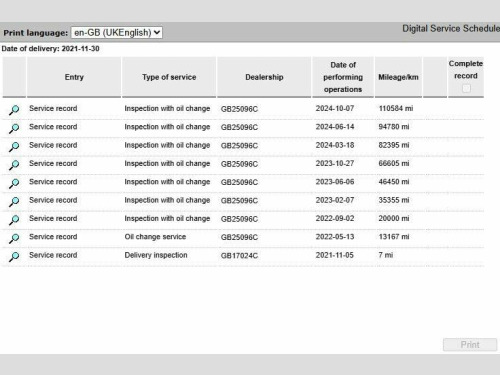View details icon for the 2022-09-02 record

[x=14, y=220]
